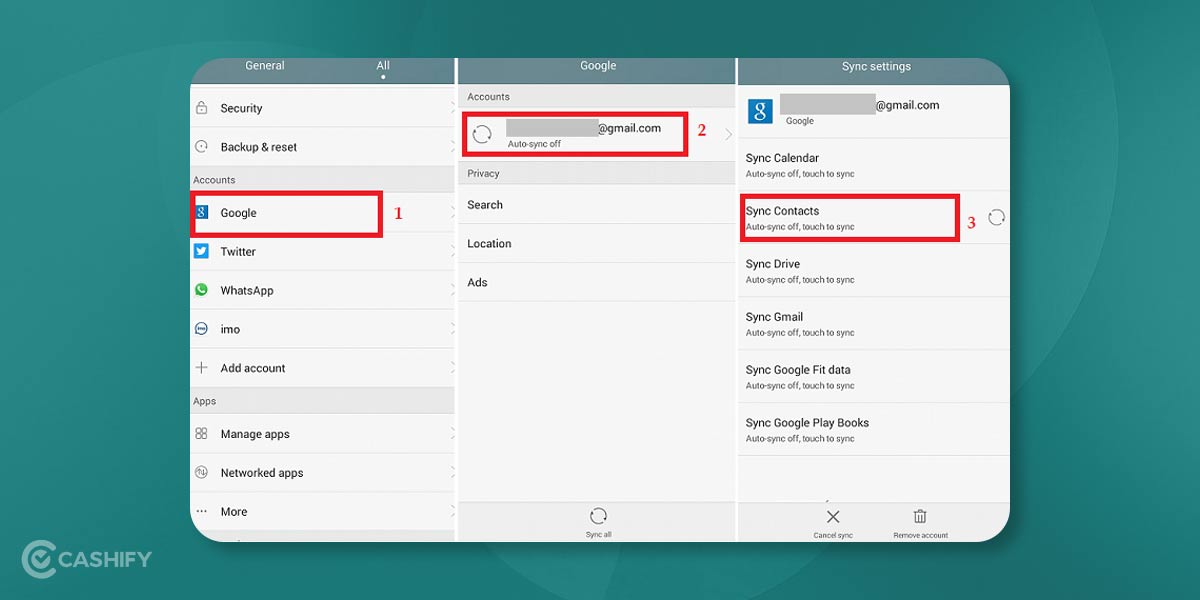Open the Twitter account row

tap(322, 252)
